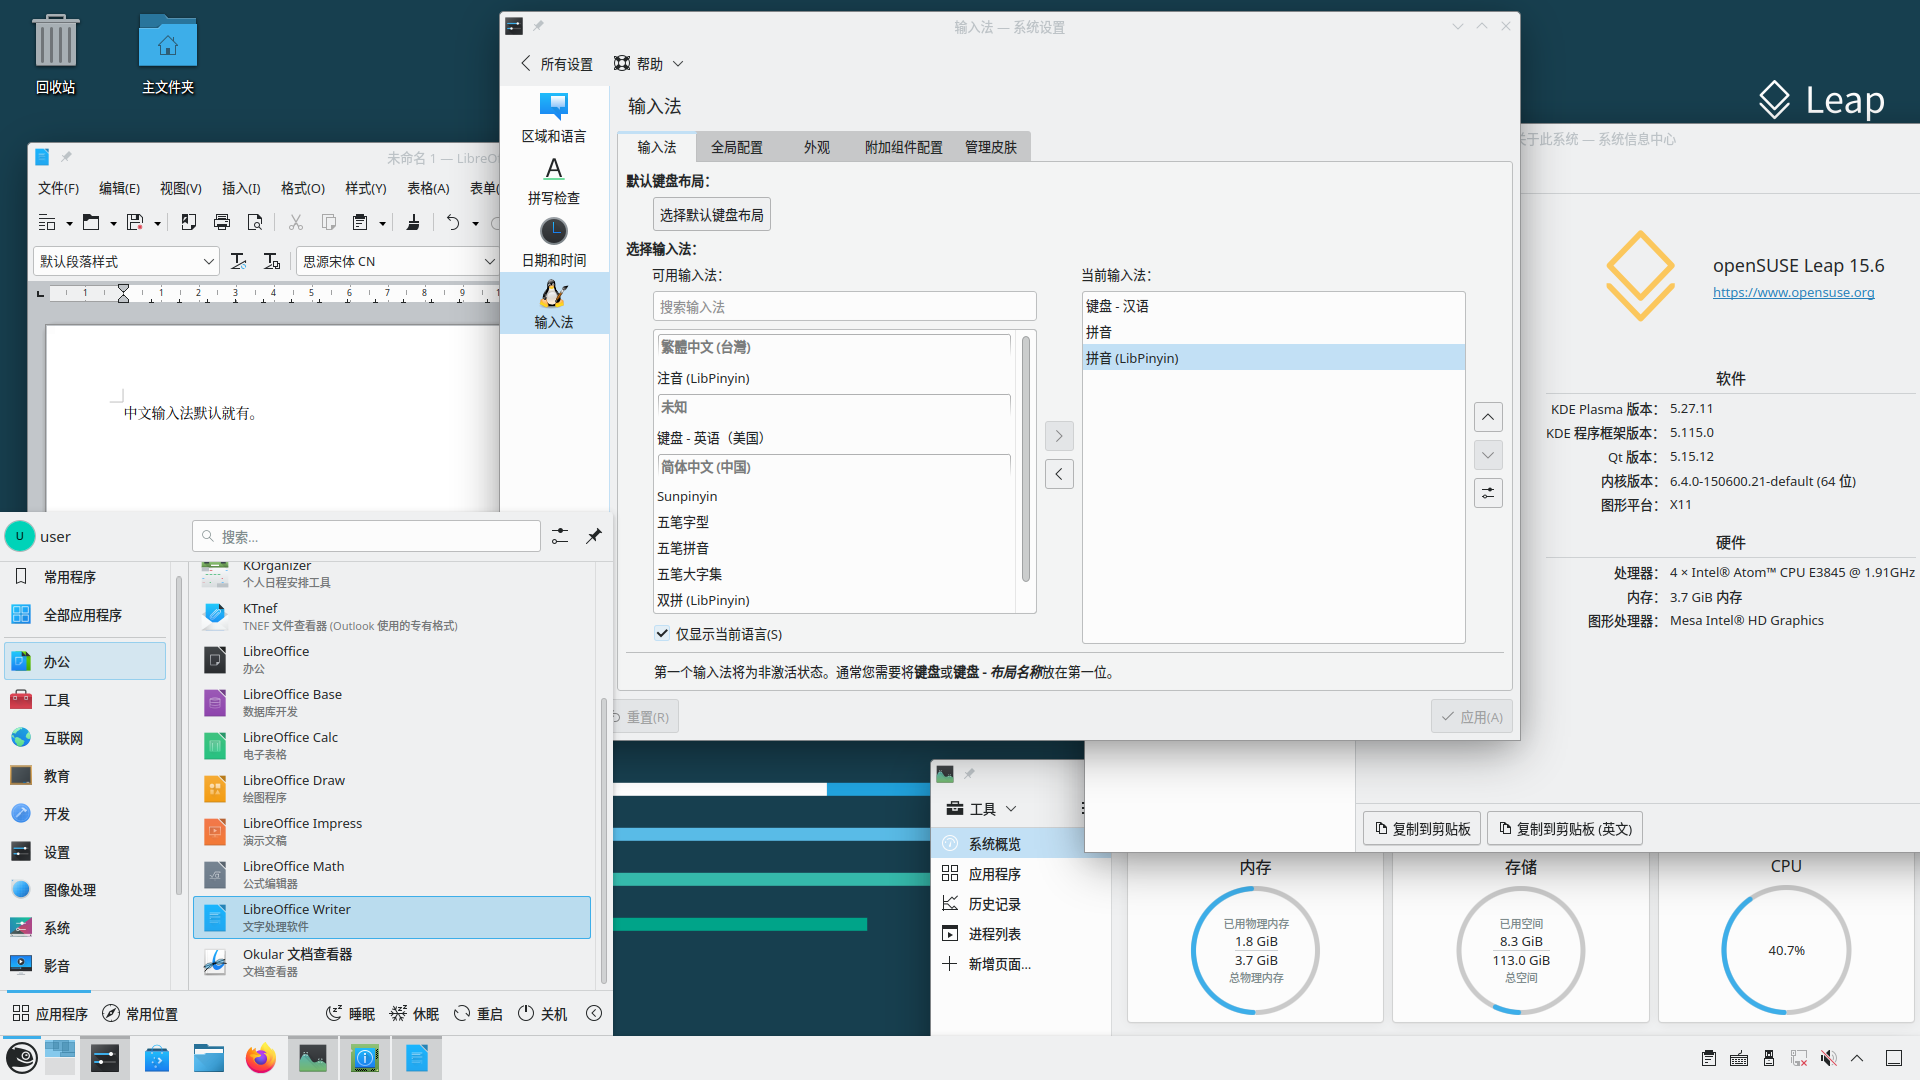Click the 选择默认键盘布局 button
Viewport: 1920px width, 1080px height.
[712, 215]
